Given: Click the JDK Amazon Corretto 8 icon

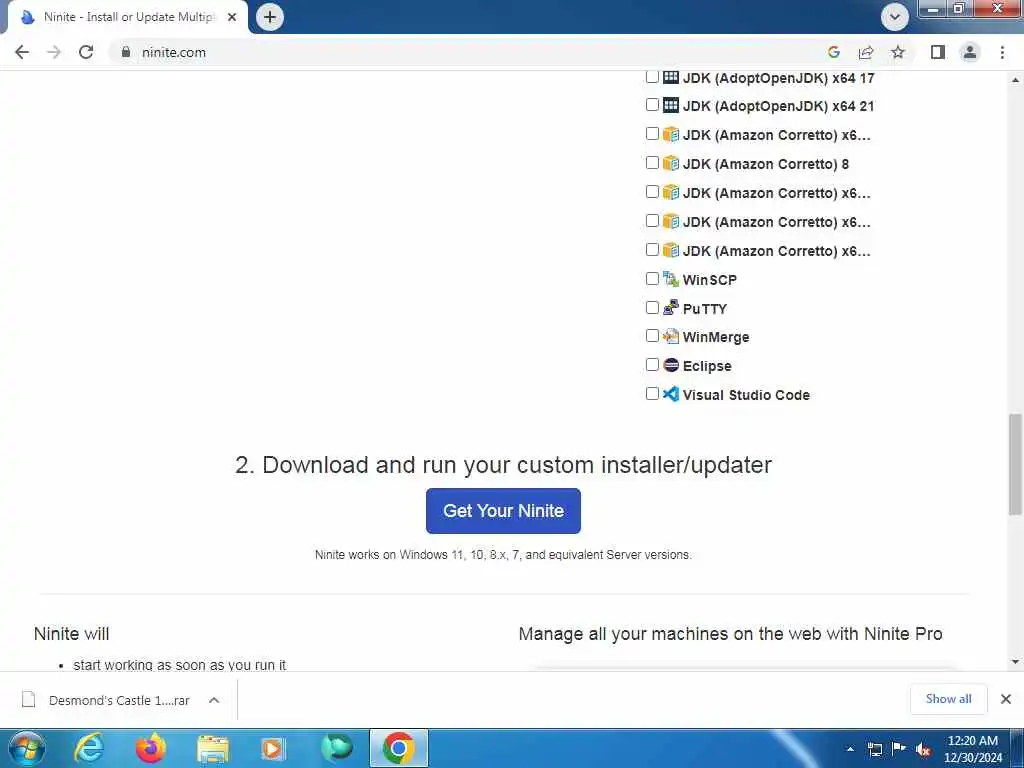Looking at the screenshot, I should (x=671, y=163).
